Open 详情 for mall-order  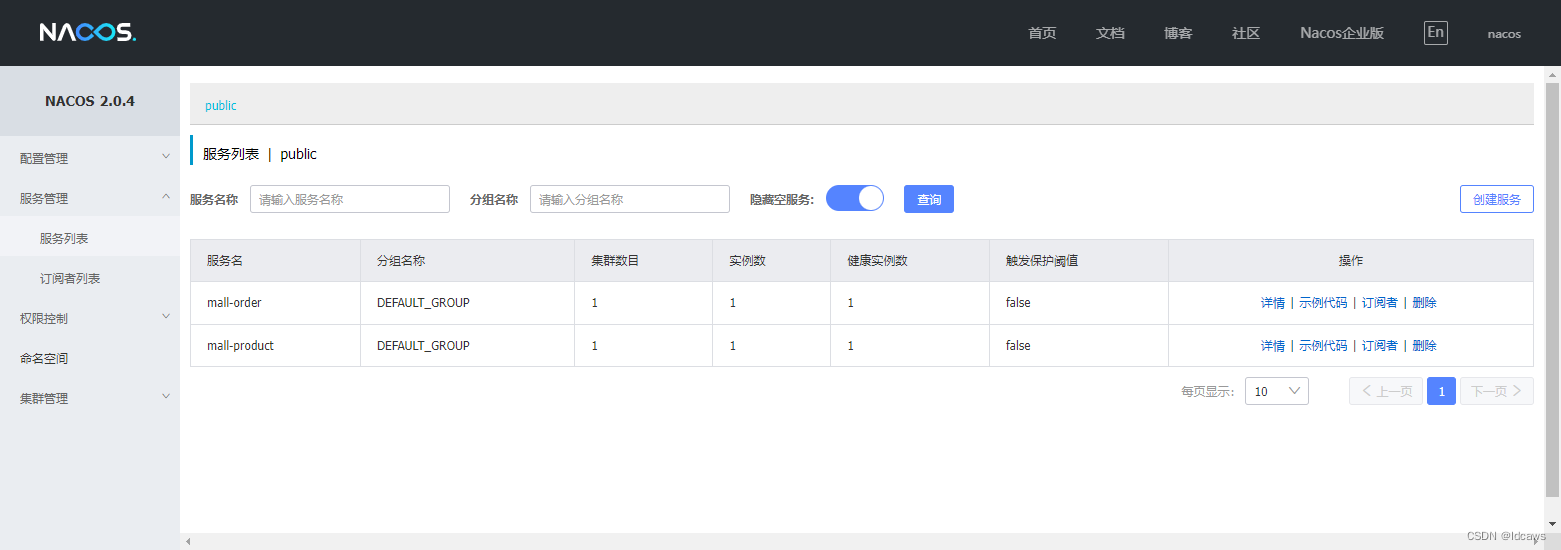point(1273,303)
